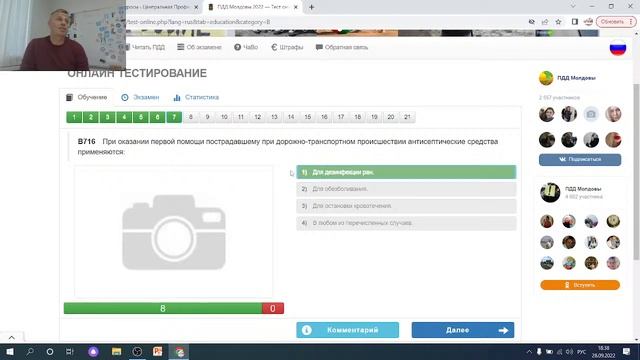Viewport: 640px width, 360px height.
Task: Go to question 4
Action: coord(124,117)
